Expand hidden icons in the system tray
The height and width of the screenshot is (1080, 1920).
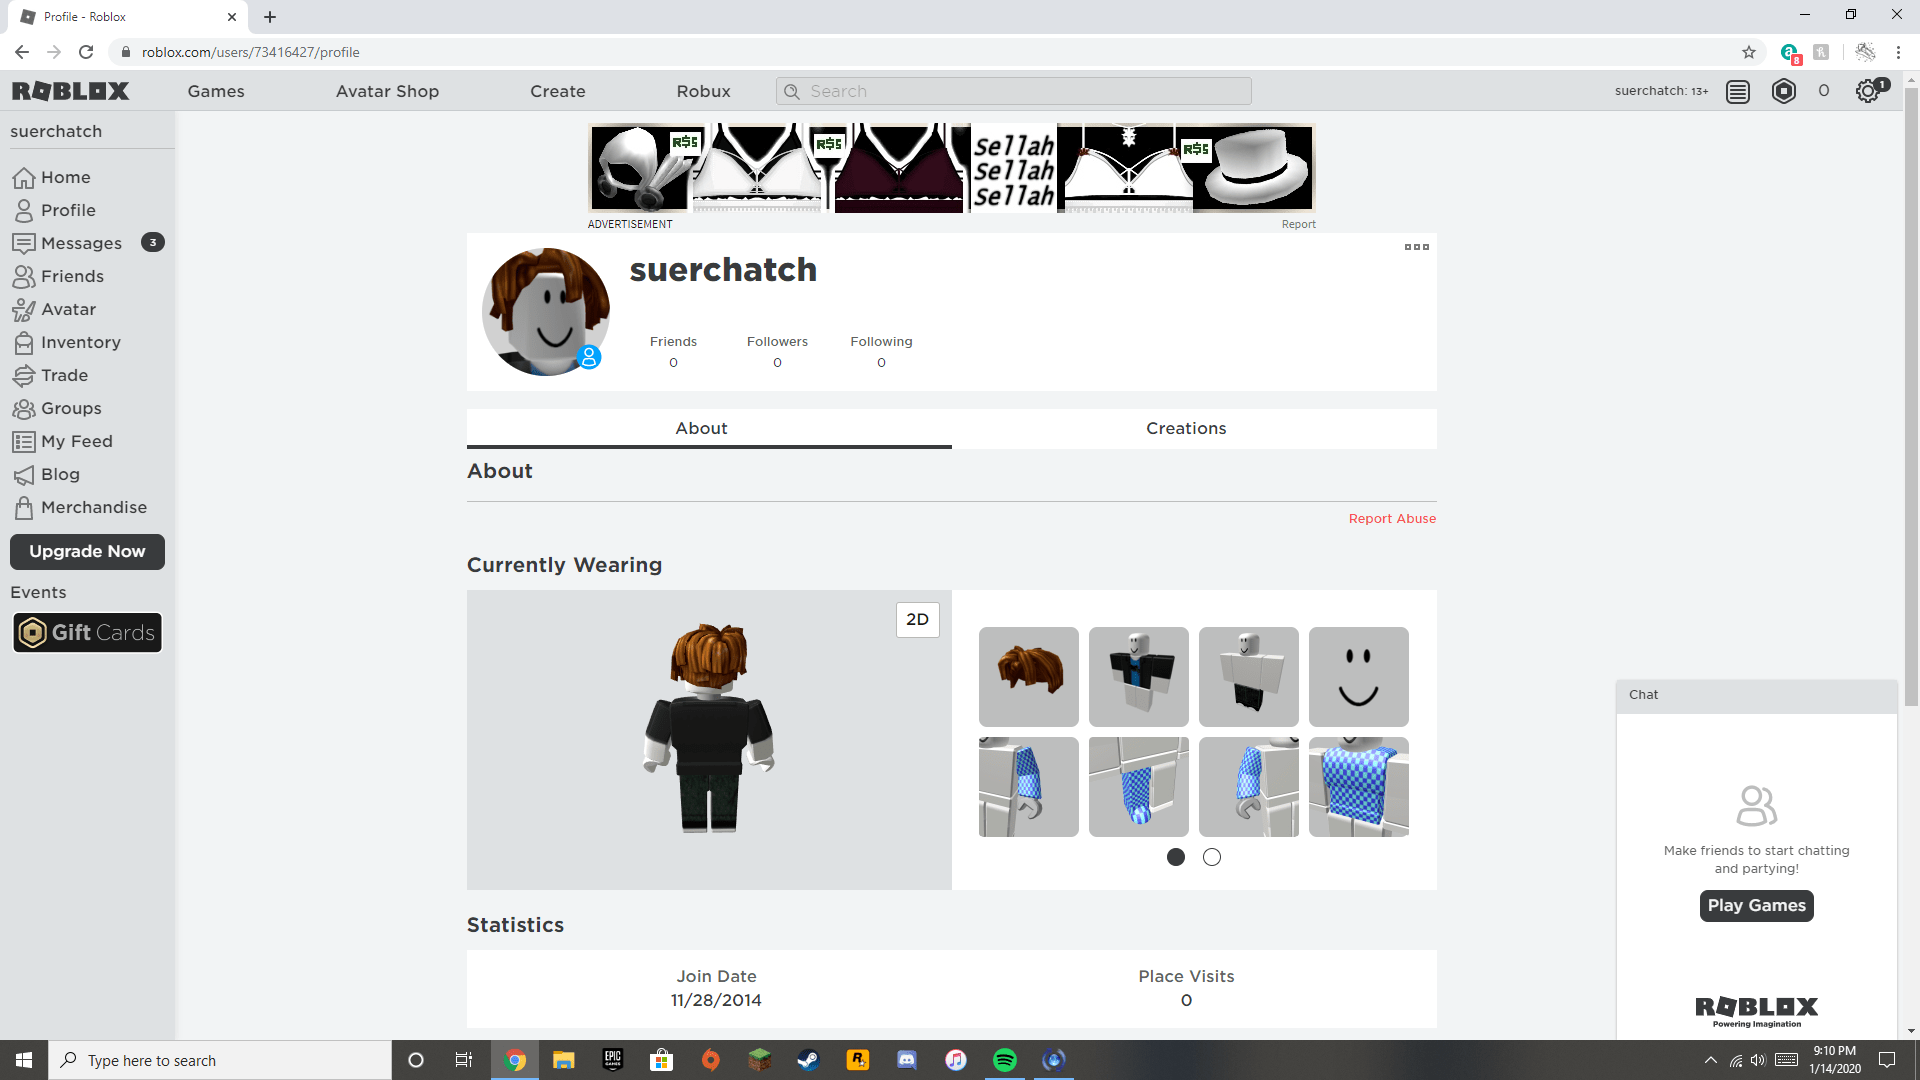pos(1709,1060)
